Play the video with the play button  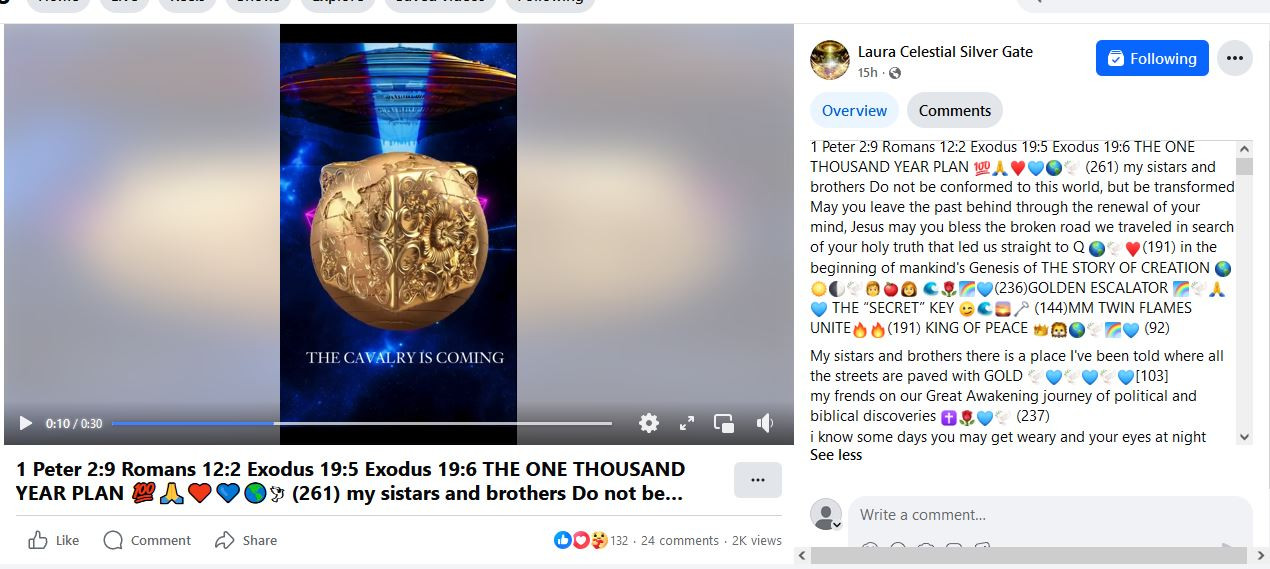(26, 423)
